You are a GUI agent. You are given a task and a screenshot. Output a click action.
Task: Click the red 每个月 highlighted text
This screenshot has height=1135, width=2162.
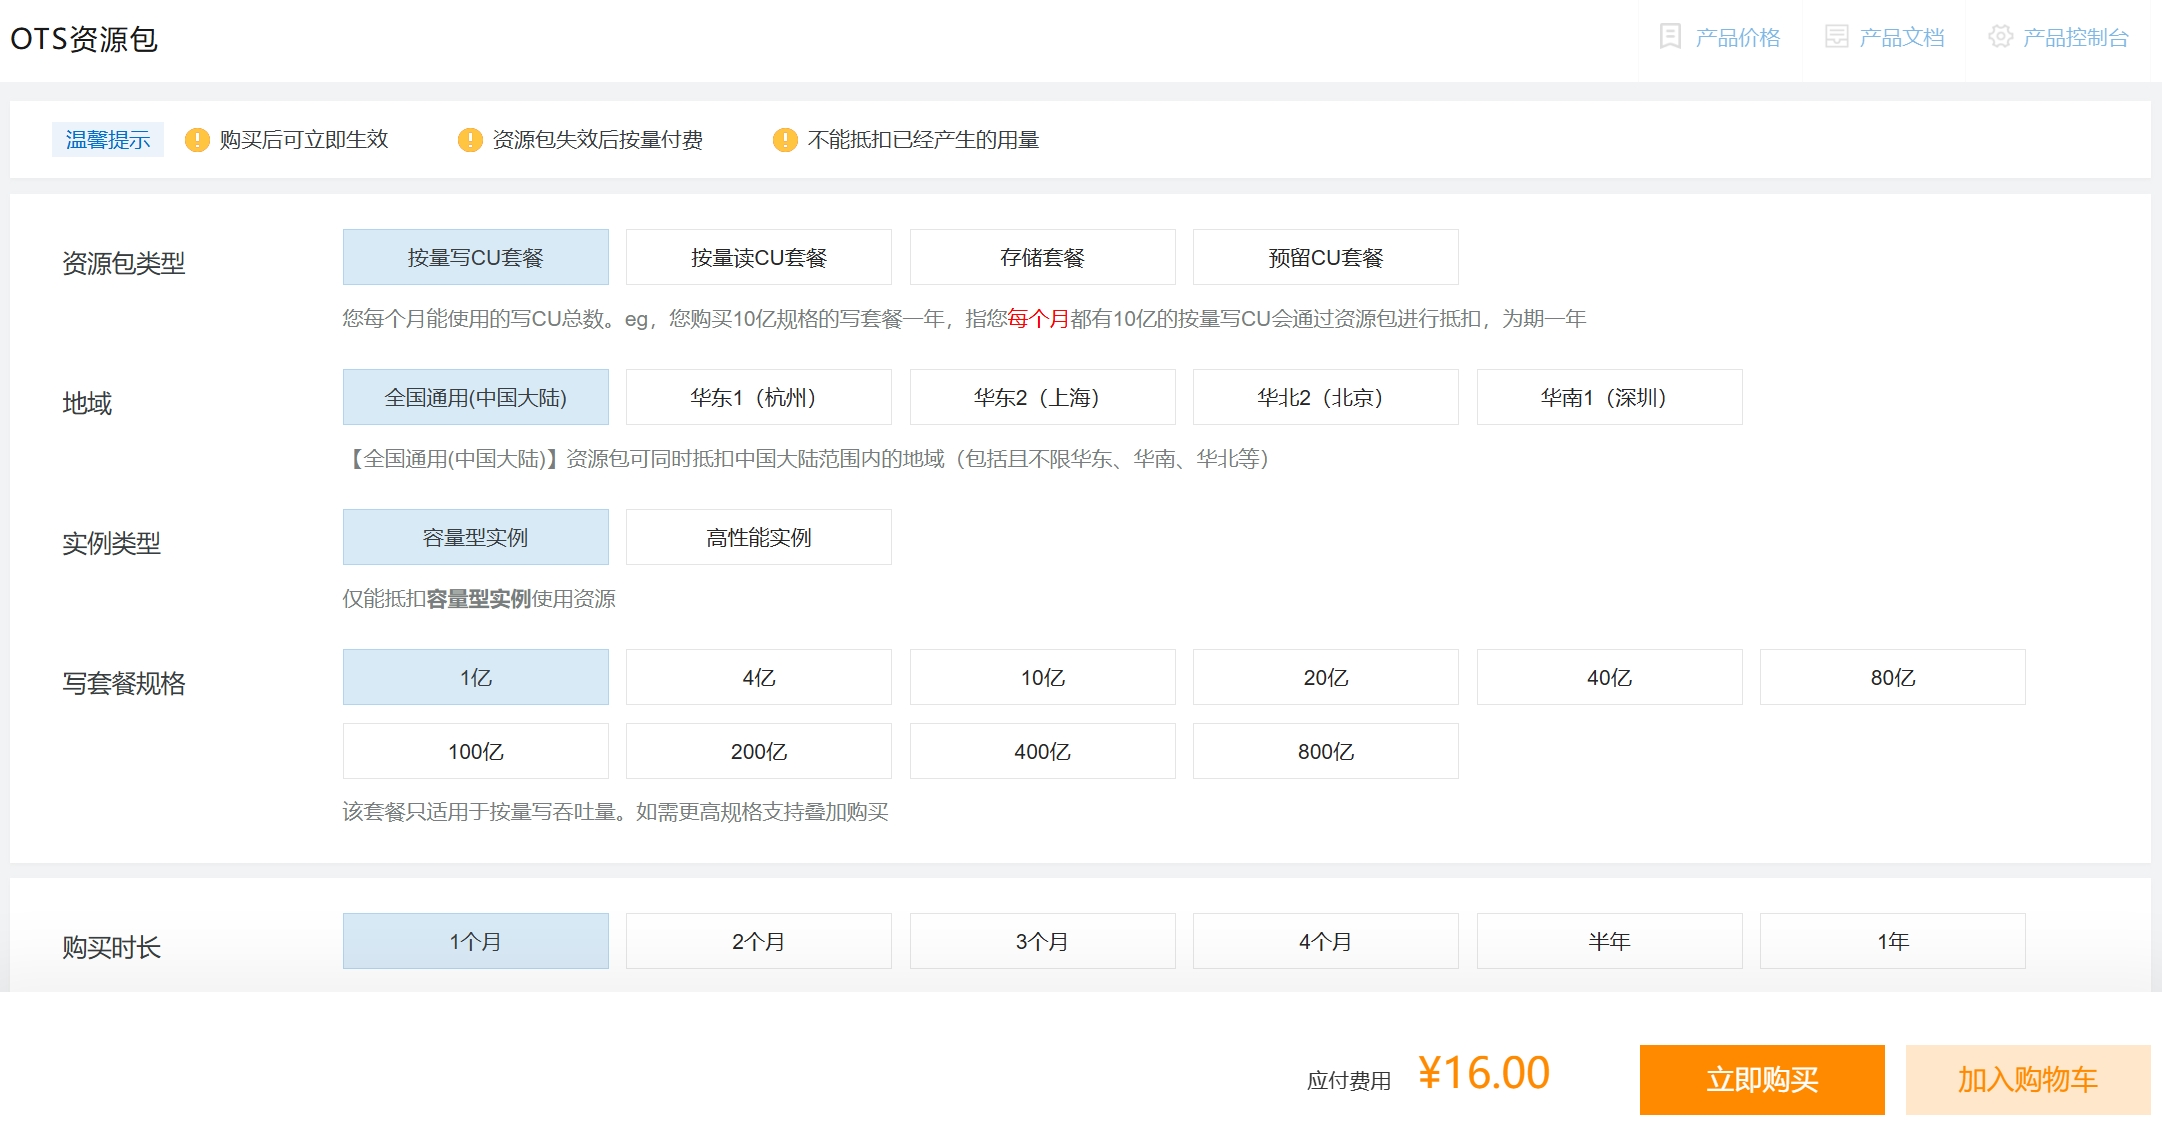(x=1039, y=319)
